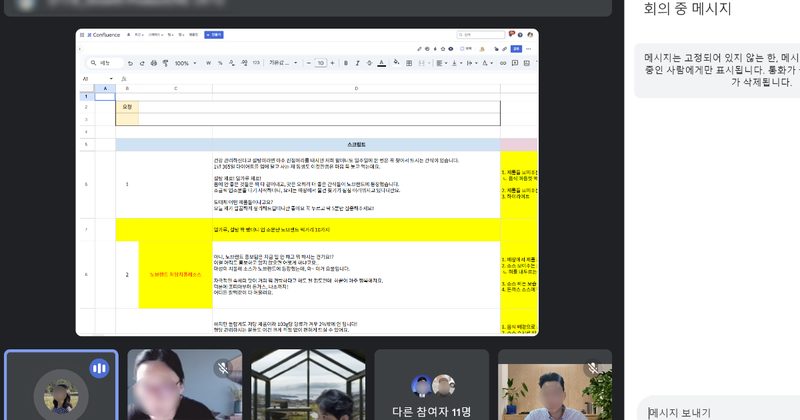Viewport: 800px width, 420px height.
Task: Click the cell containing number 2
Action: (x=127, y=275)
